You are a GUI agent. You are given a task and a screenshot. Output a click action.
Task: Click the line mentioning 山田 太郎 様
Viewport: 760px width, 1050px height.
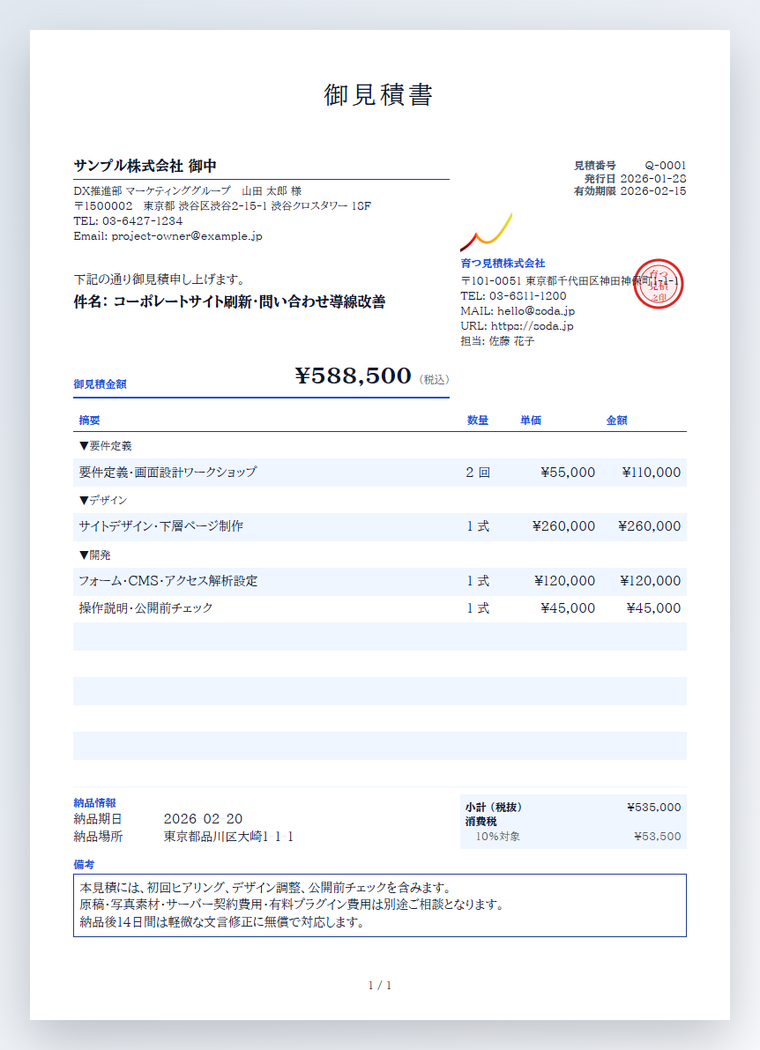click(187, 191)
